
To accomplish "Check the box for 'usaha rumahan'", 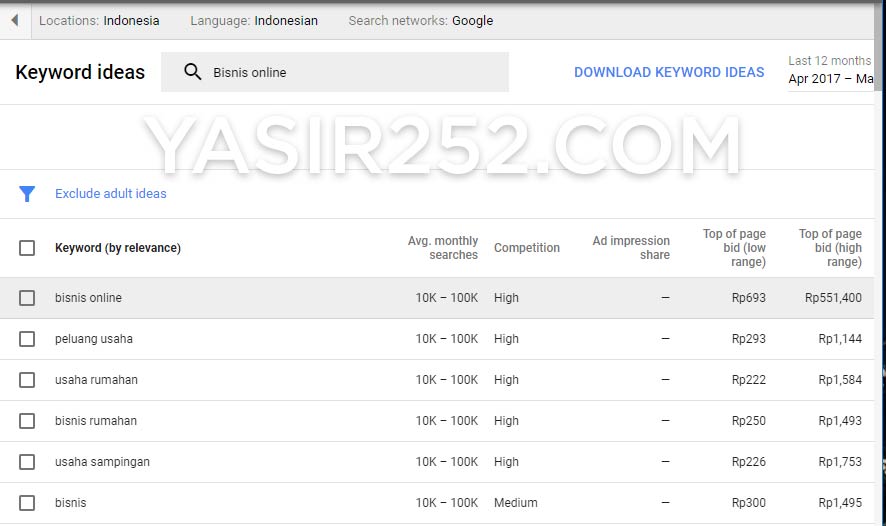I will pos(27,380).
